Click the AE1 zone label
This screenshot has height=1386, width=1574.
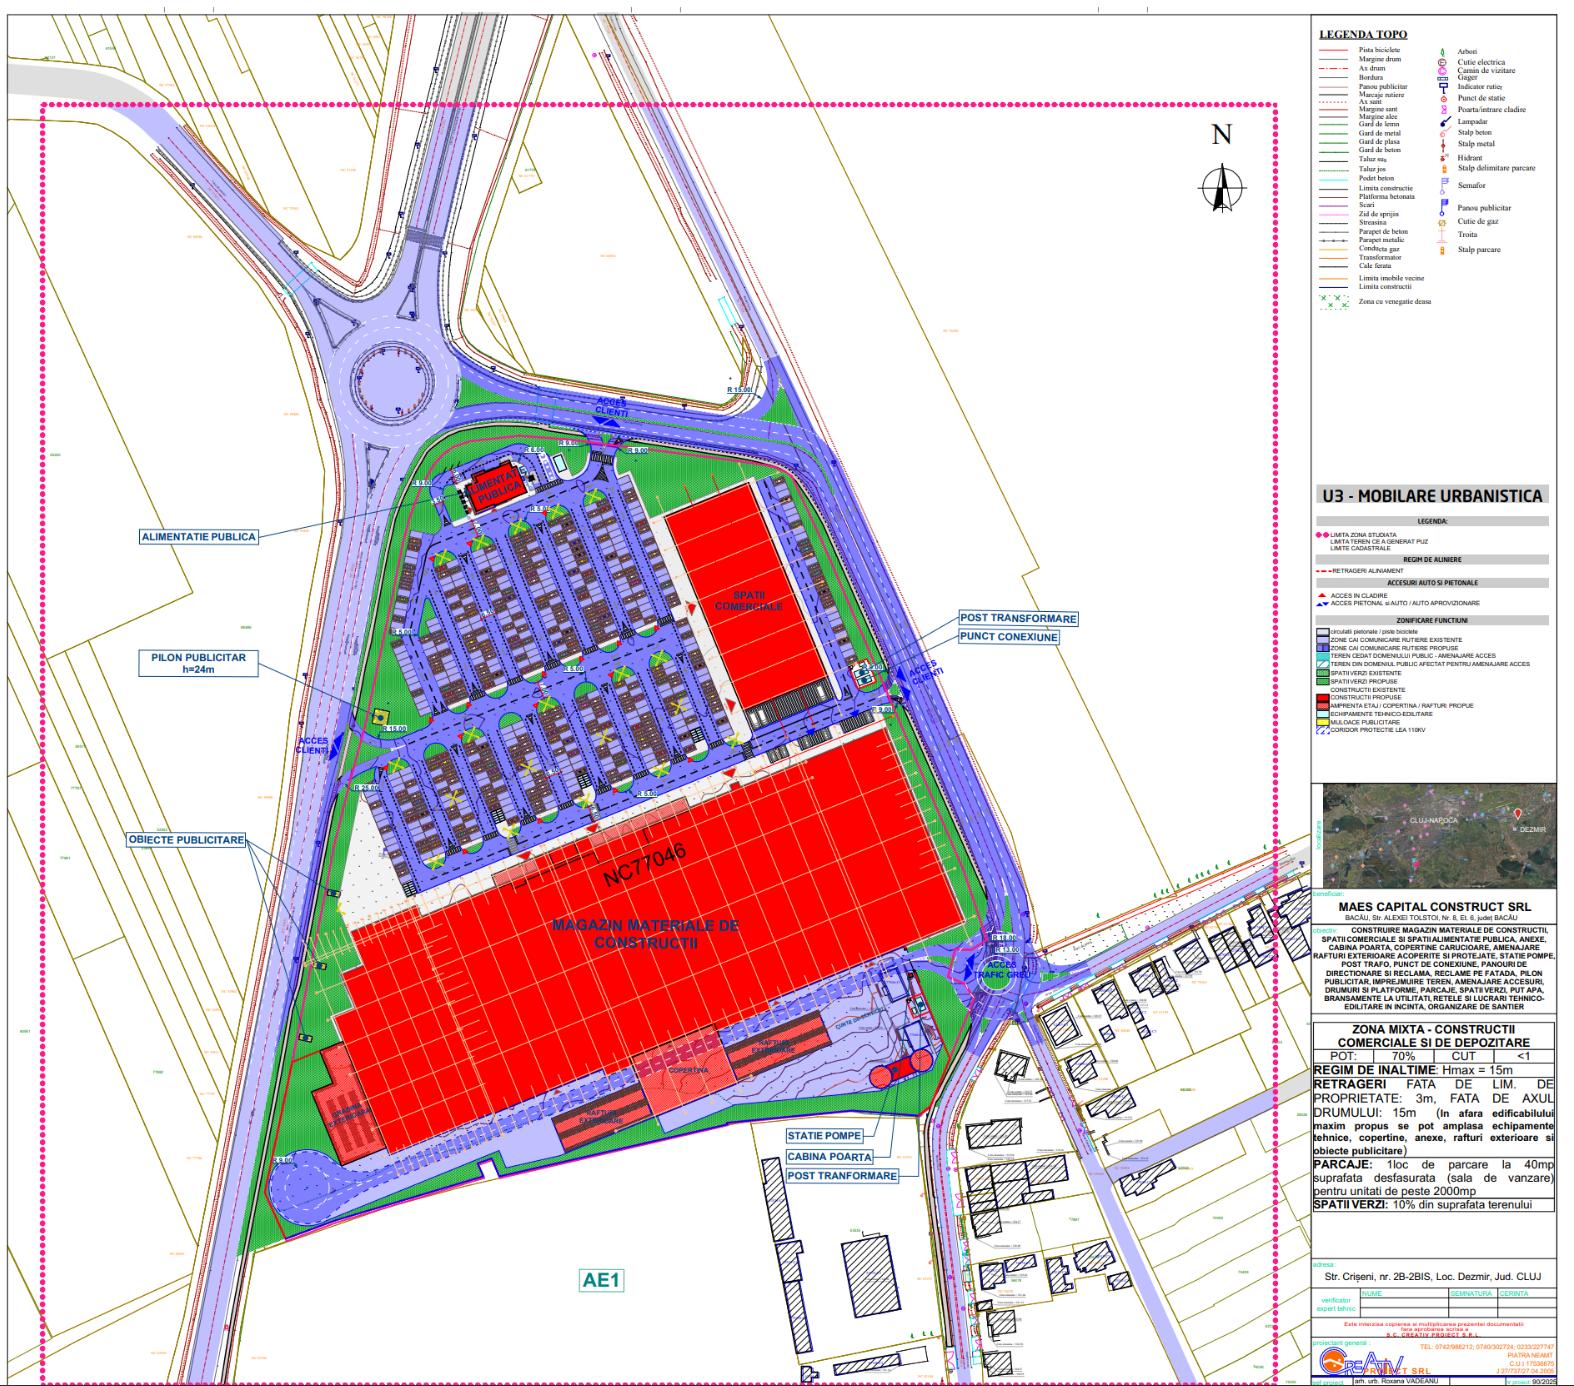pyautogui.click(x=600, y=1280)
